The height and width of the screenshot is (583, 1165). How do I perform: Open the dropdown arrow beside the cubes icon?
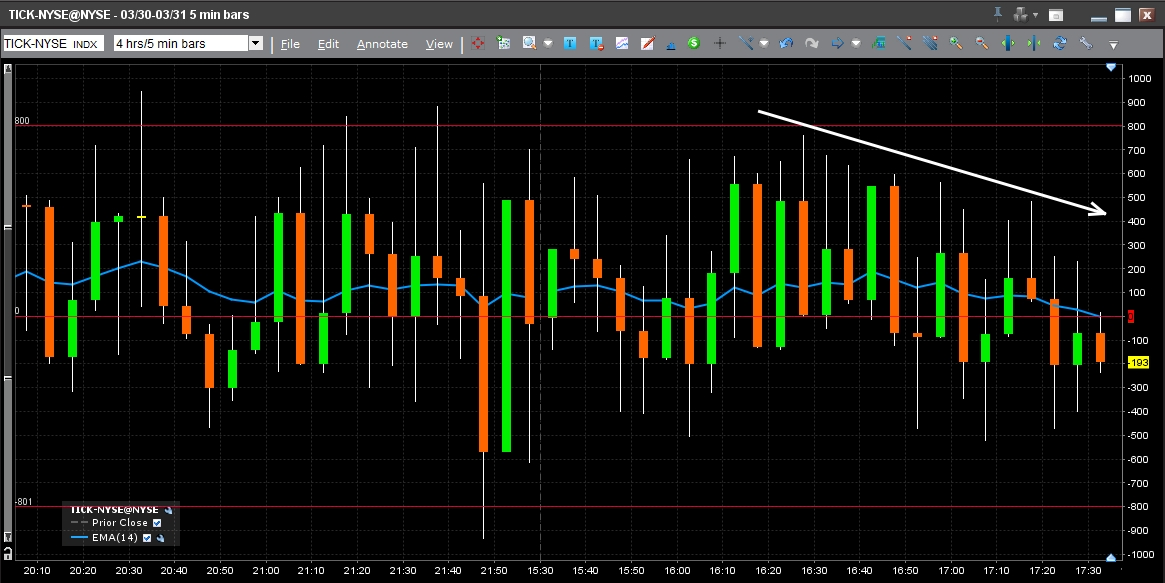547,44
